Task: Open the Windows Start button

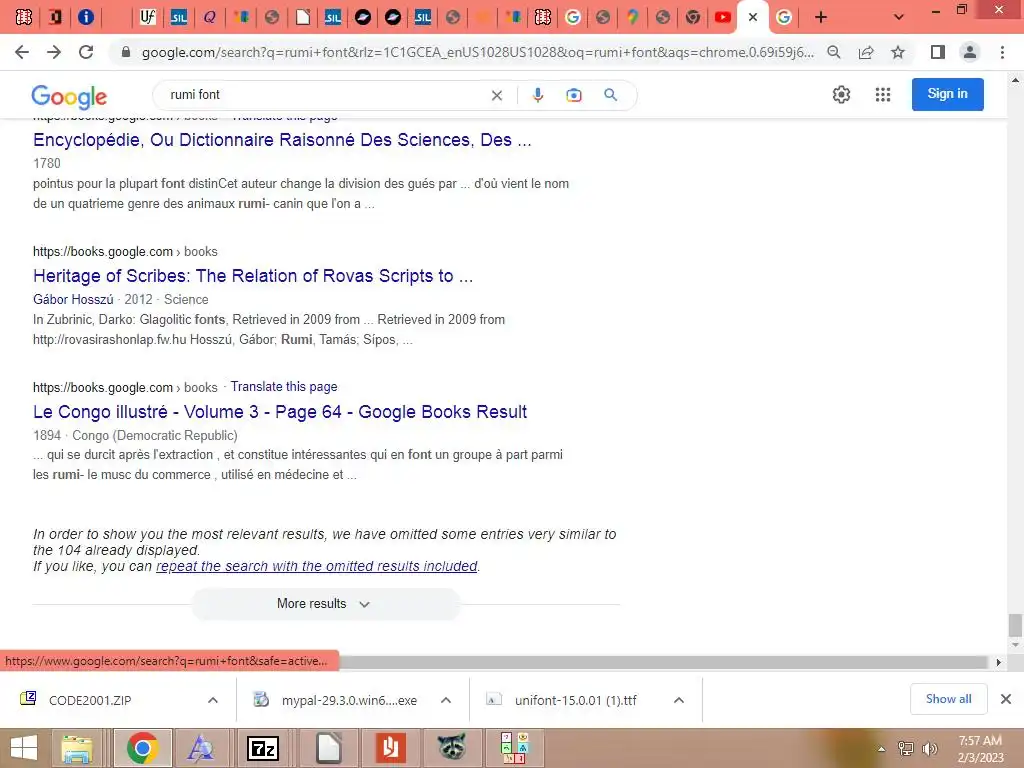Action: point(24,748)
